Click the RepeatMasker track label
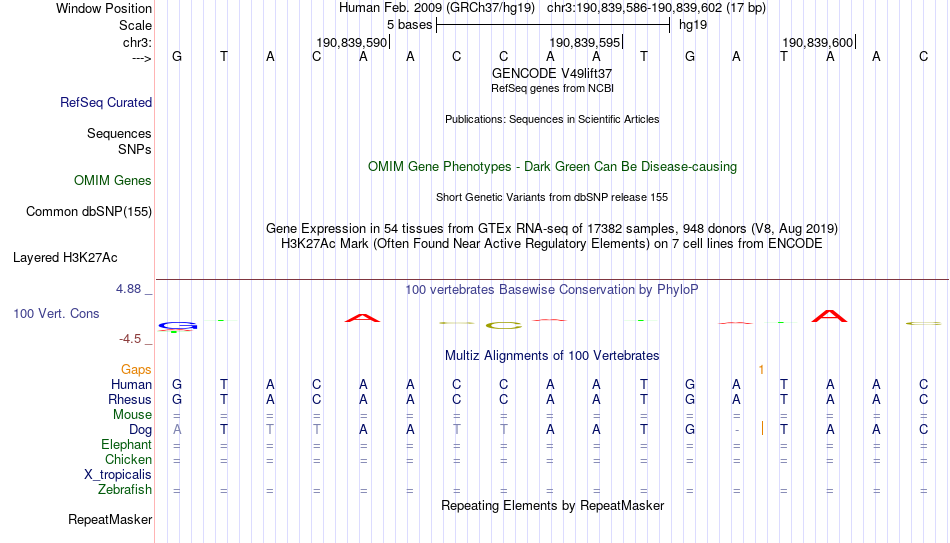The image size is (950, 543). click(110, 519)
